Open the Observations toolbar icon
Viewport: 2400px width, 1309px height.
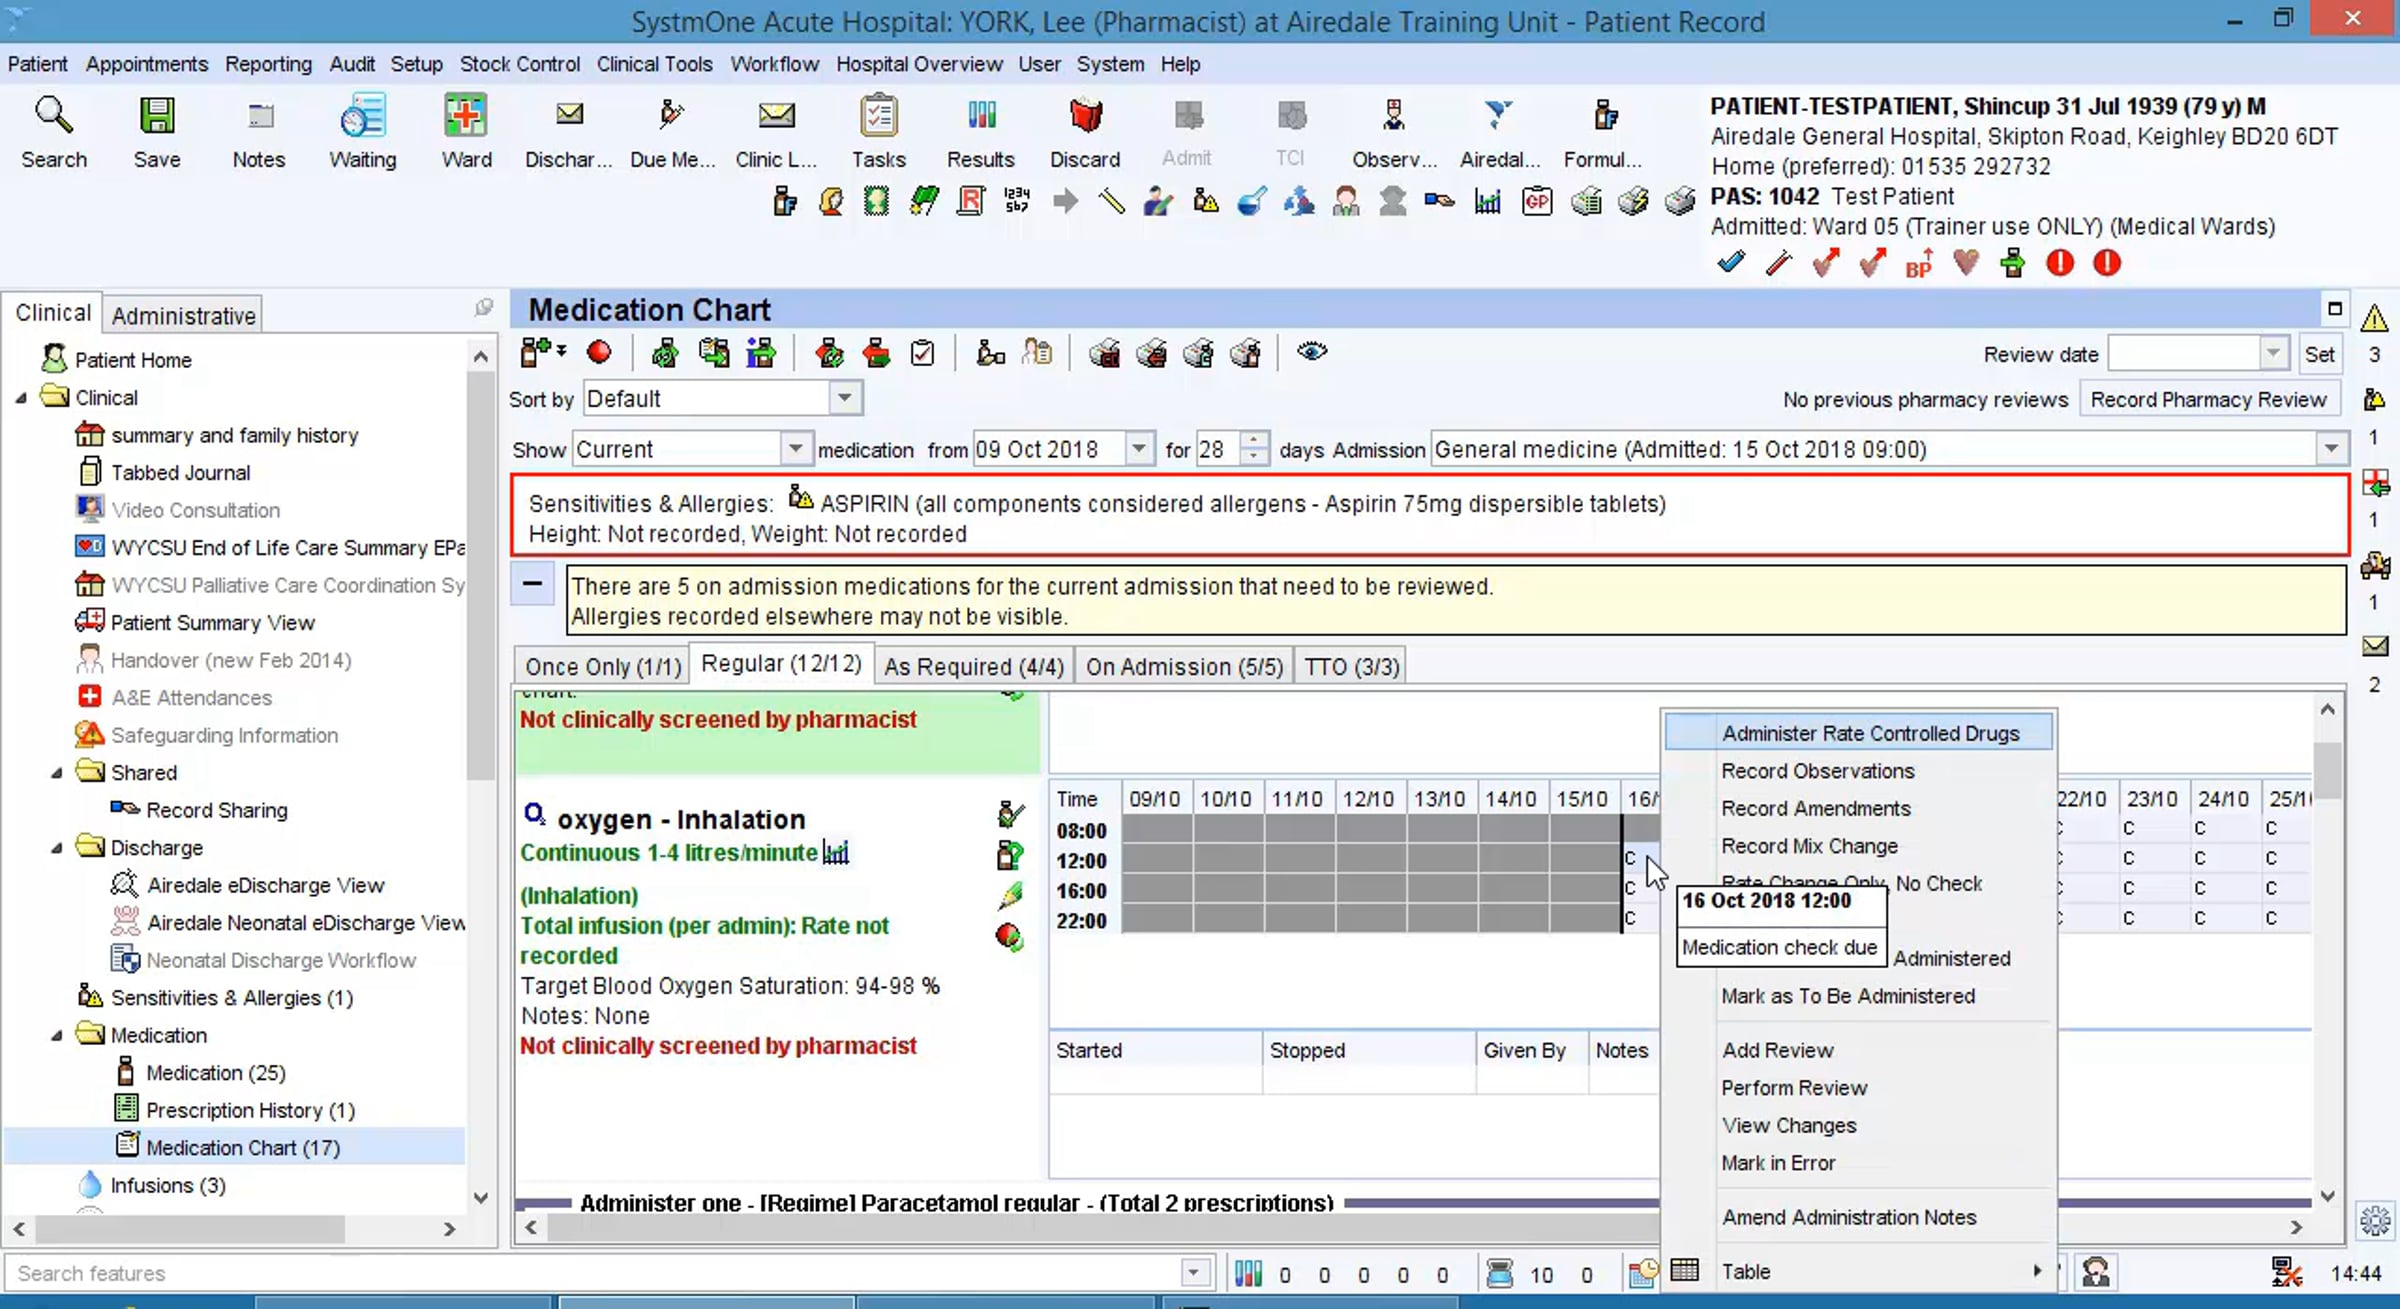[1394, 132]
